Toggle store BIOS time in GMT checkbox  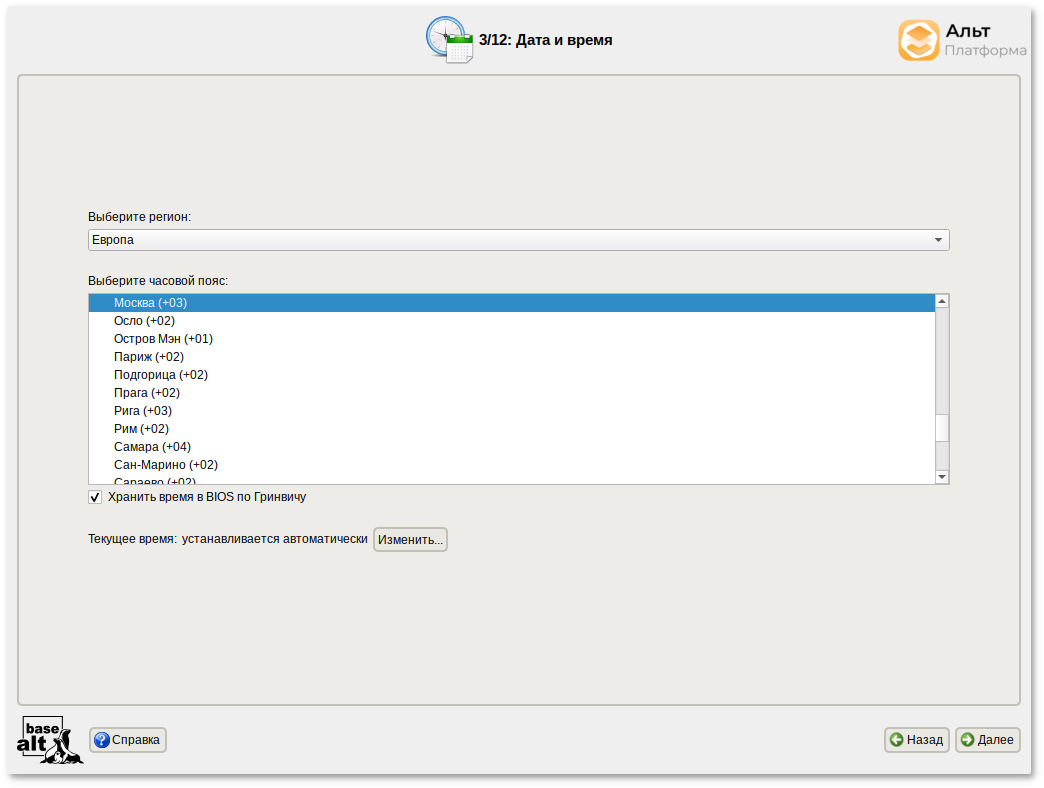(x=95, y=497)
